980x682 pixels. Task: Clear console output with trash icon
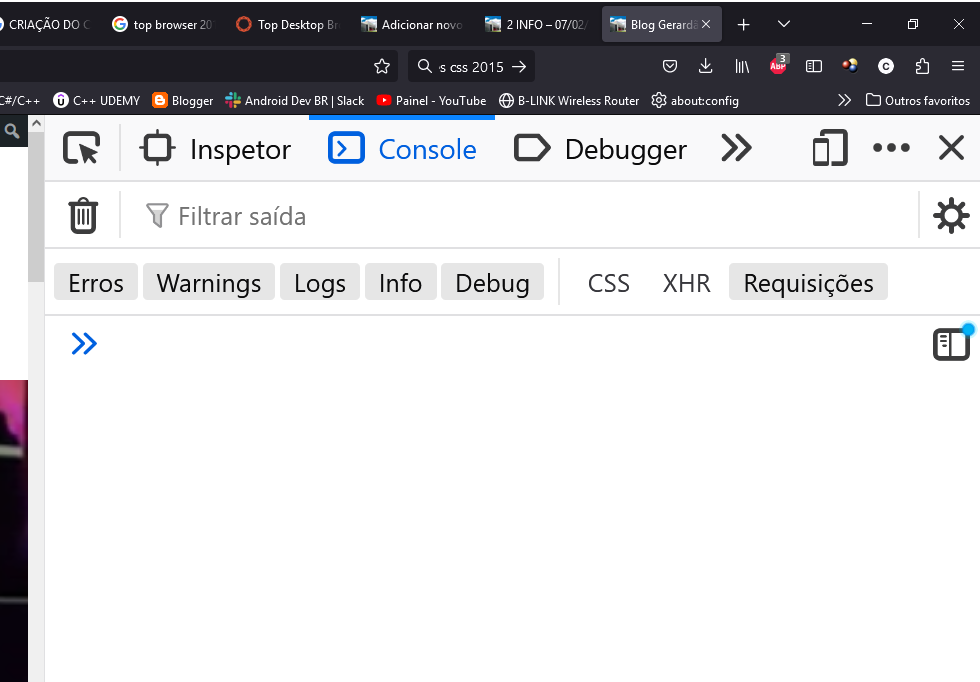point(83,216)
